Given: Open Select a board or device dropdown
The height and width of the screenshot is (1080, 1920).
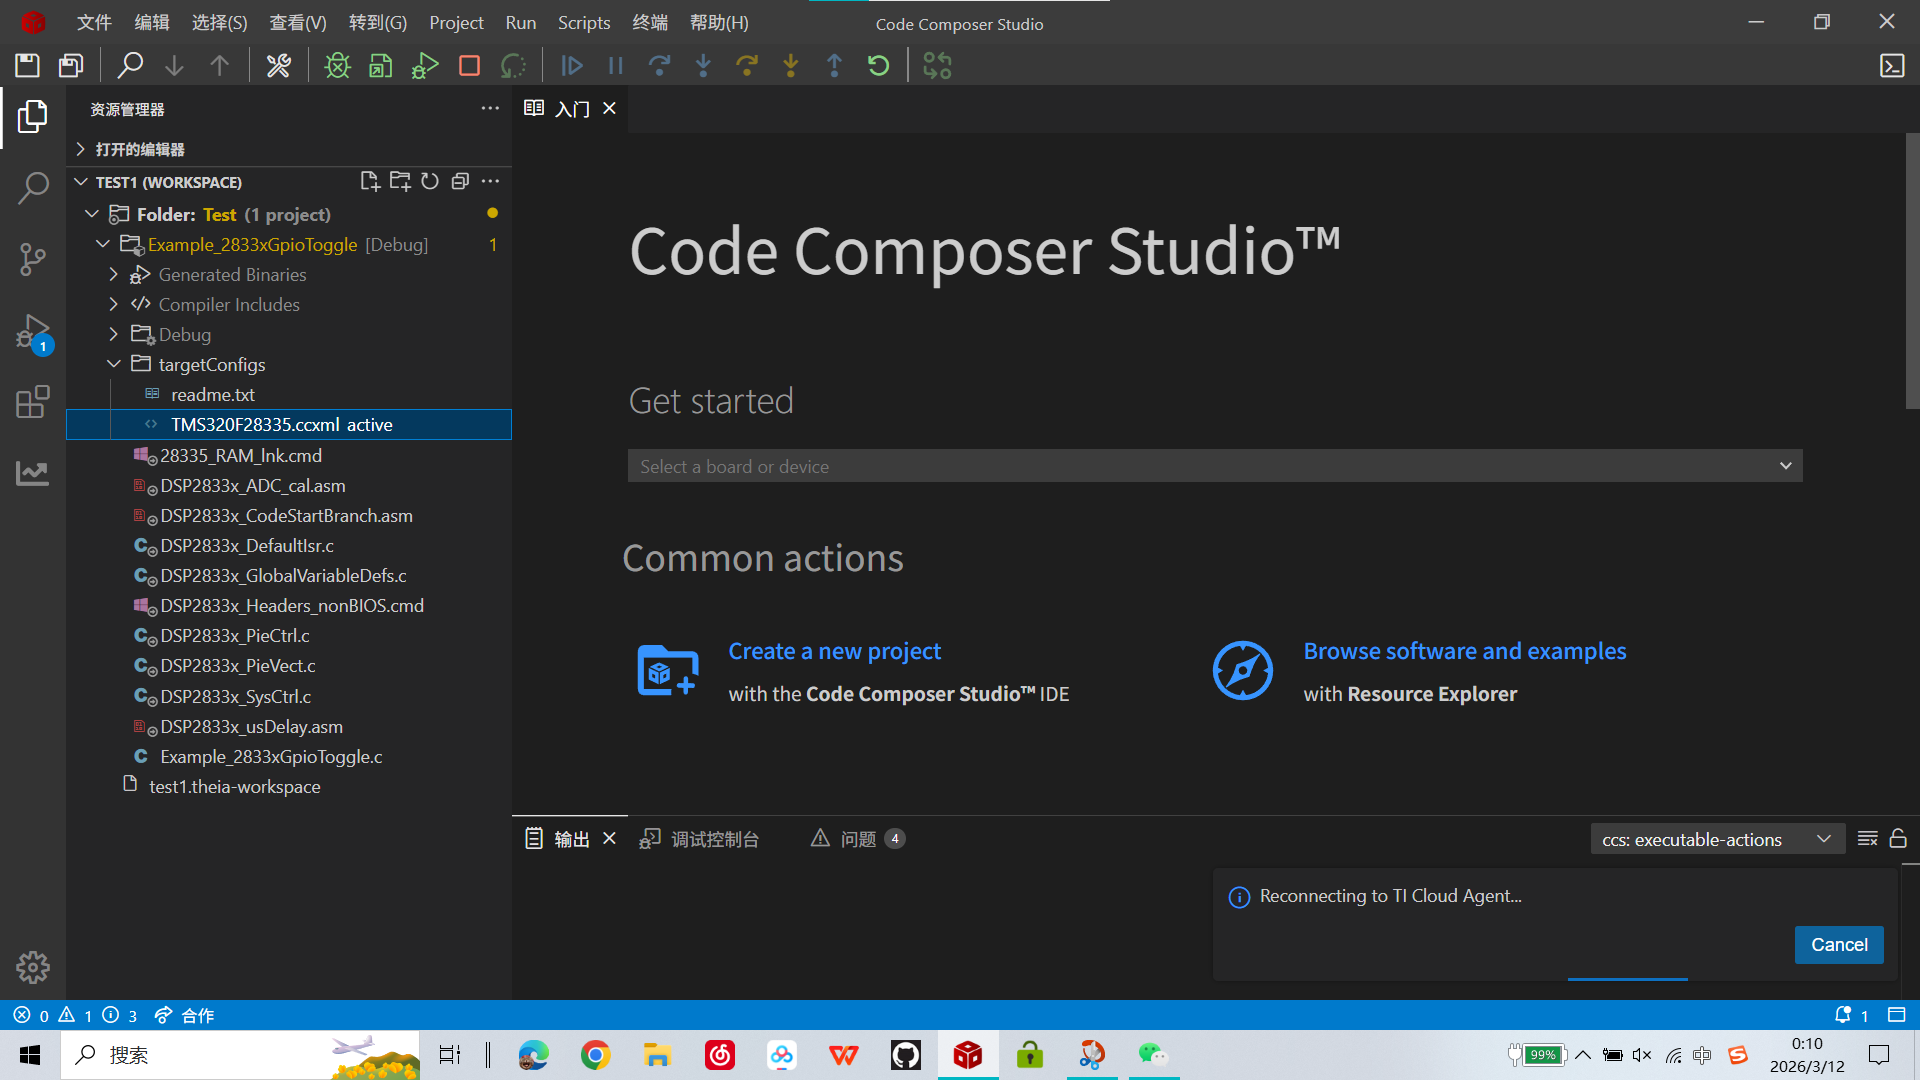Looking at the screenshot, I should tap(1214, 466).
